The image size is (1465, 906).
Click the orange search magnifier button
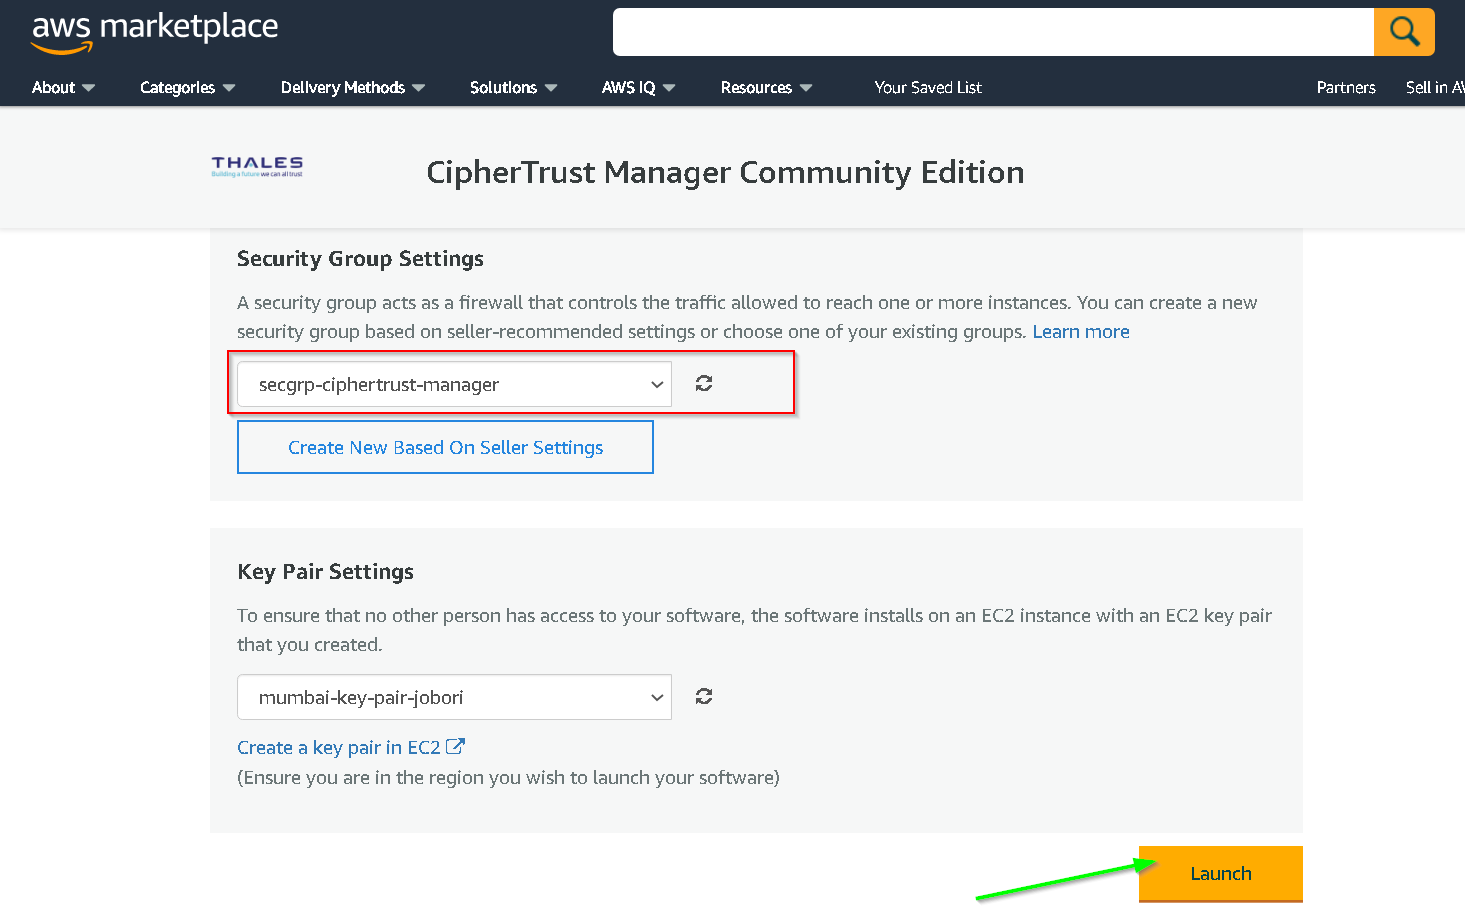[x=1404, y=32]
